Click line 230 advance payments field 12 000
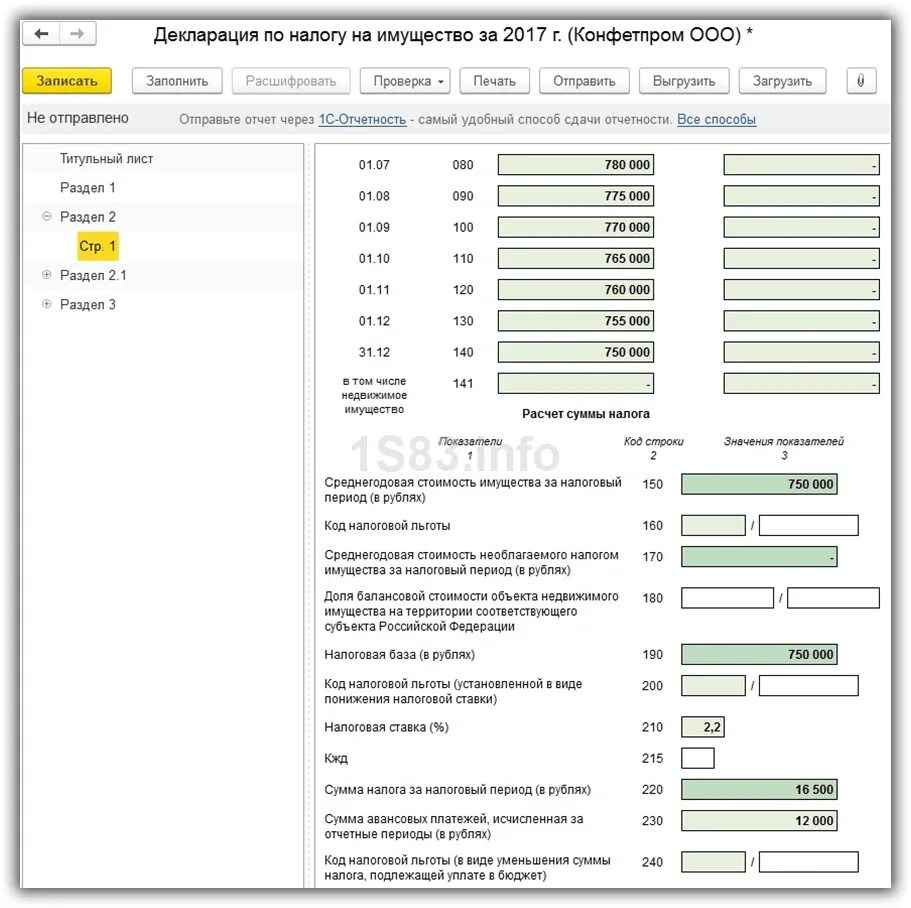Image resolution: width=911 pixels, height=908 pixels. pyautogui.click(x=759, y=820)
